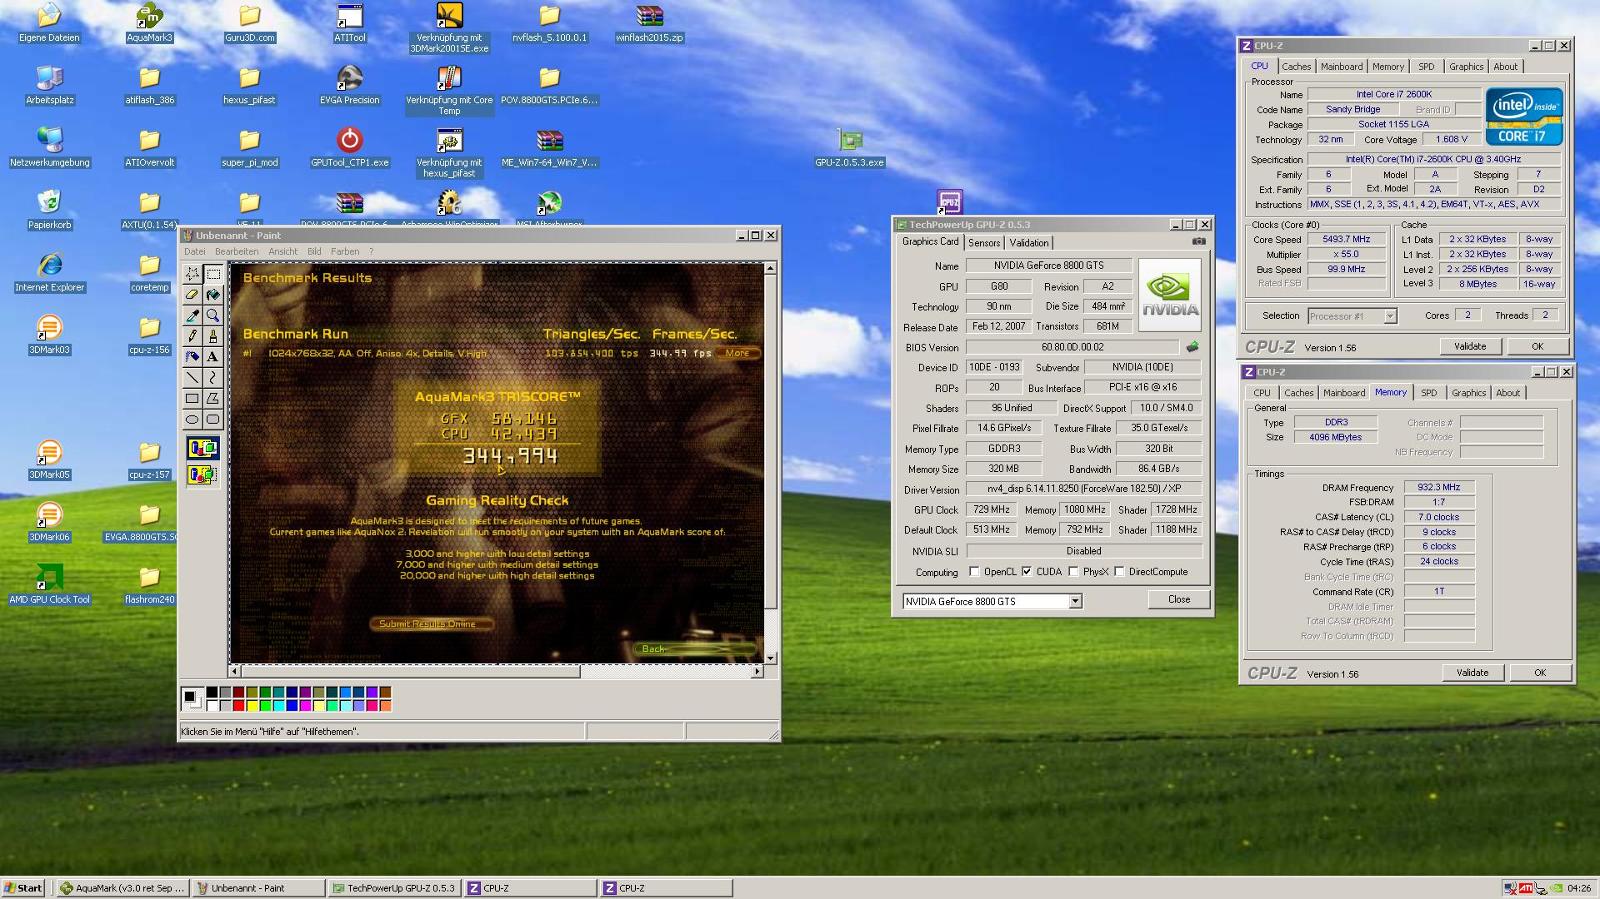Screen dimensions: 1600x899
Task: Pick the black color swatch in Paint palette
Action: click(x=212, y=692)
